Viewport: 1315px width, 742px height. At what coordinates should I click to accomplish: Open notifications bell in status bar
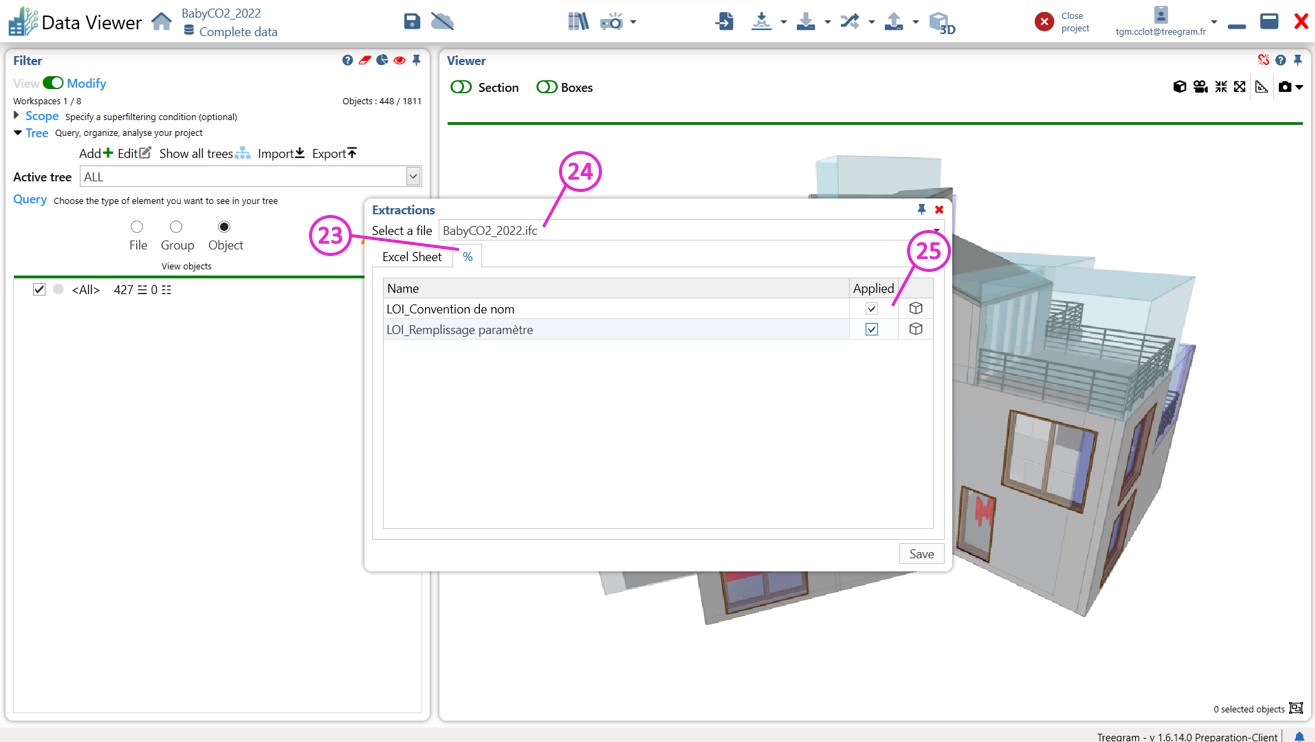point(1300,737)
